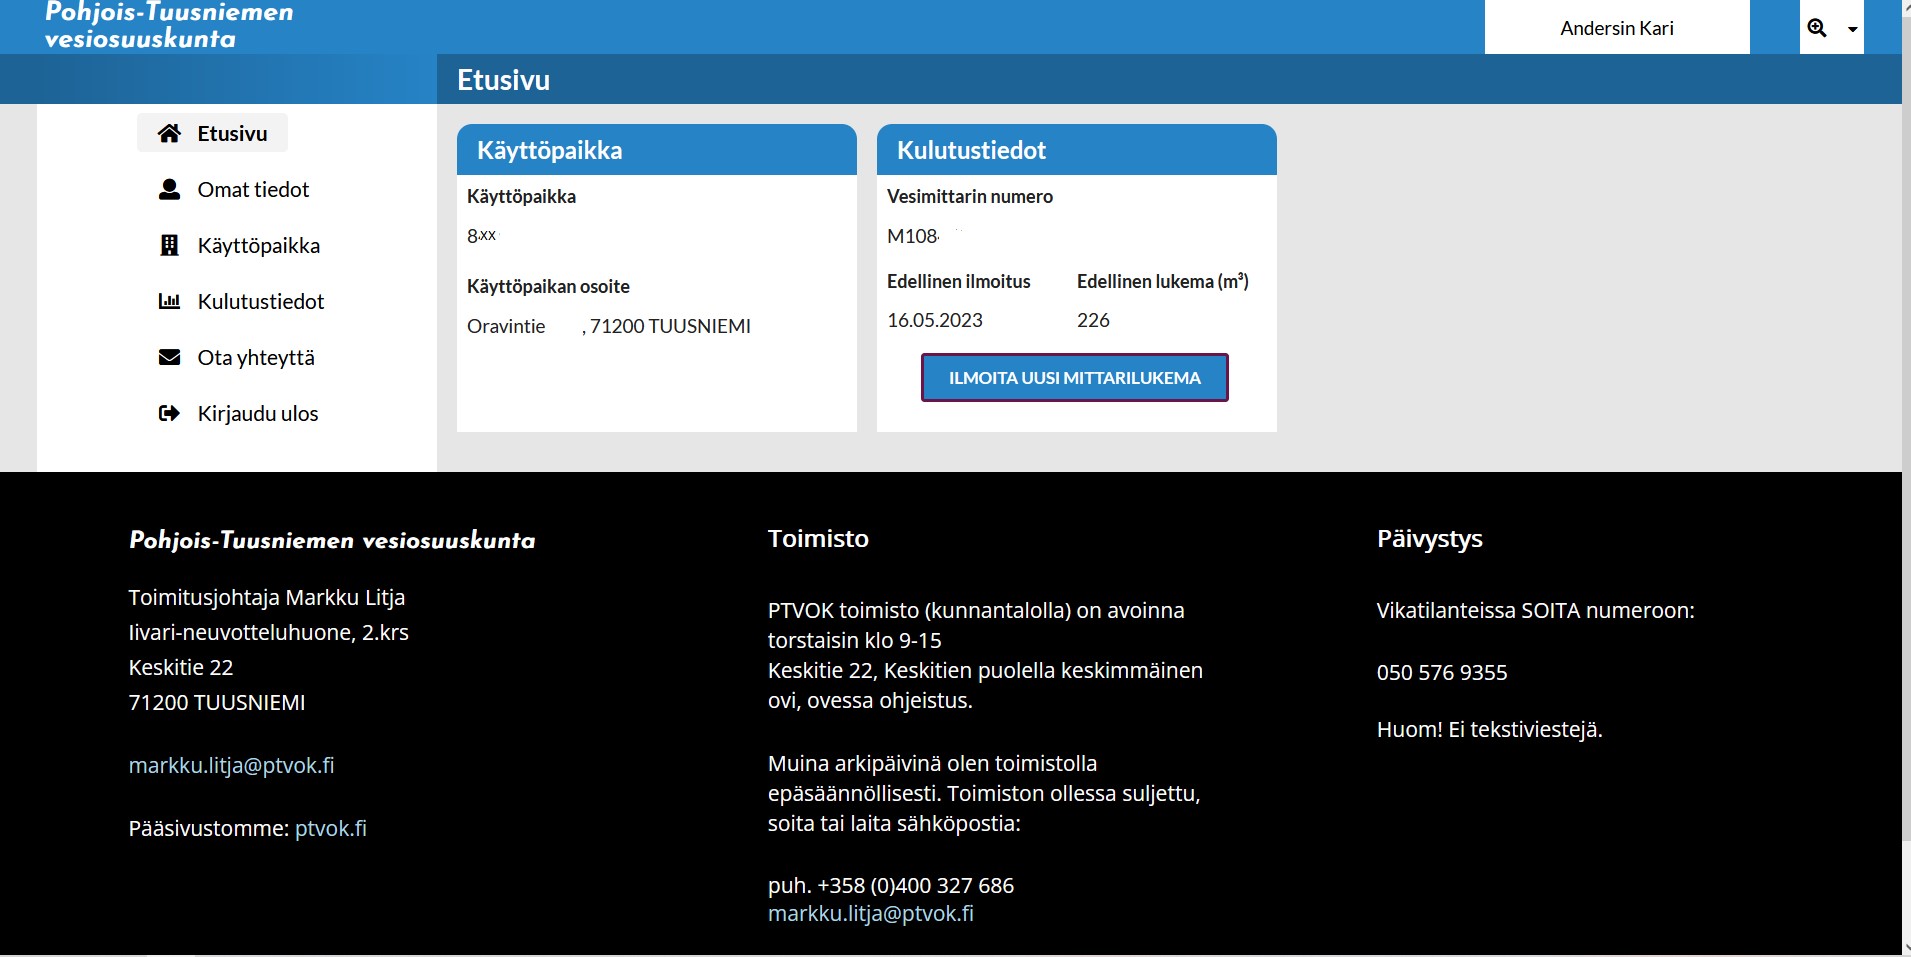Image resolution: width=1911 pixels, height=957 pixels.
Task: Click the scrollbar down arrow at page bottom
Action: pyautogui.click(x=1905, y=947)
